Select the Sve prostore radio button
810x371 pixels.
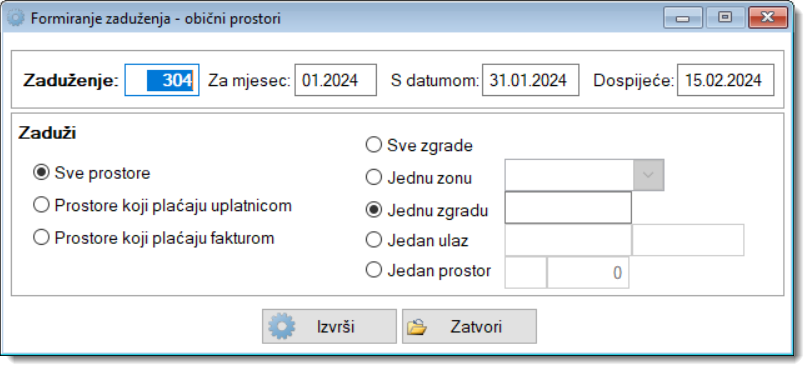(41, 173)
